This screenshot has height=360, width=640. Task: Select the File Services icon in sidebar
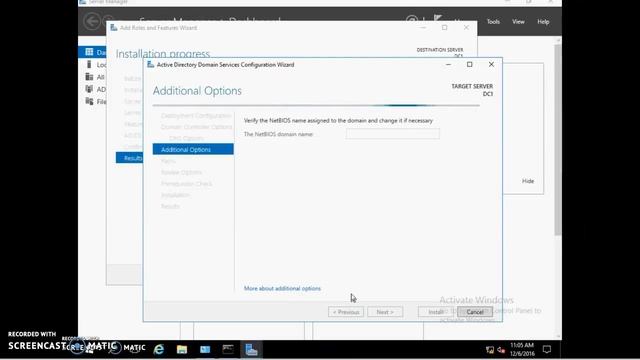point(89,101)
